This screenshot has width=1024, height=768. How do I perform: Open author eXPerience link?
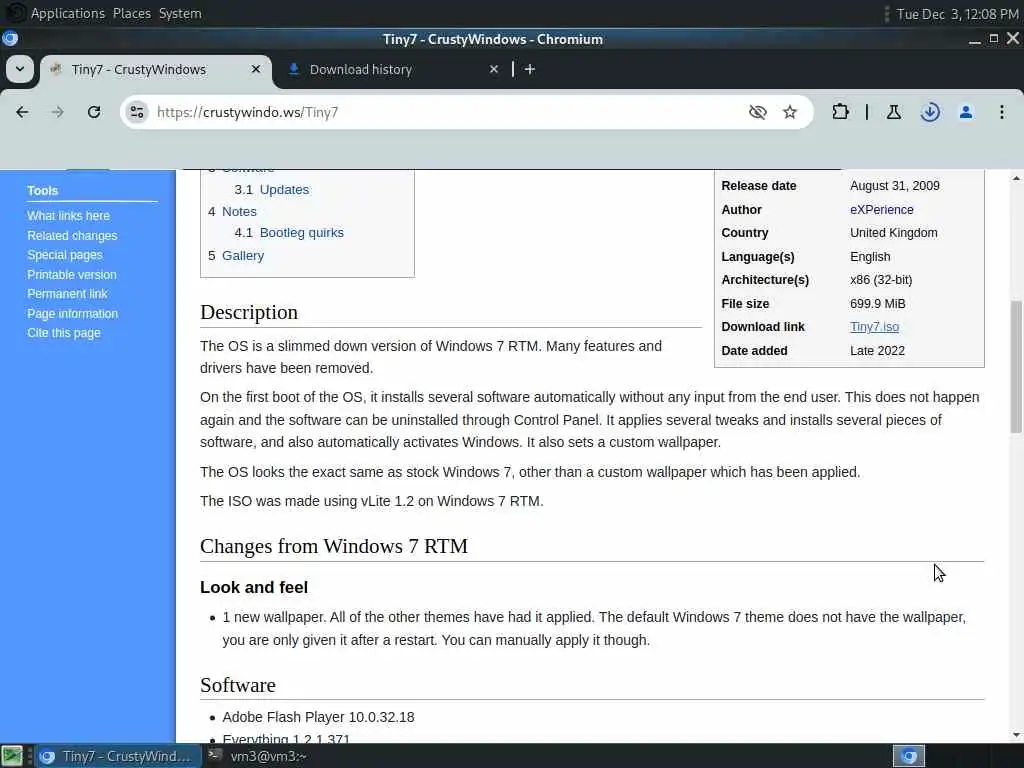[x=882, y=210]
